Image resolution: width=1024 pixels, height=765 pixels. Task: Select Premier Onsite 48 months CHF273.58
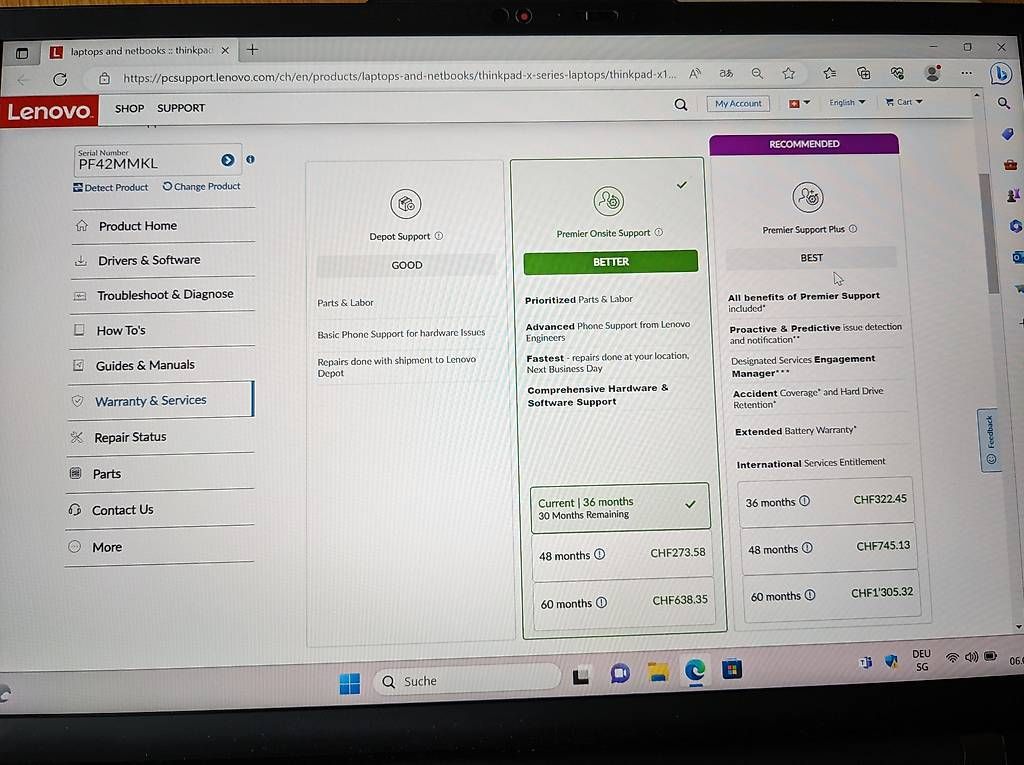click(622, 555)
